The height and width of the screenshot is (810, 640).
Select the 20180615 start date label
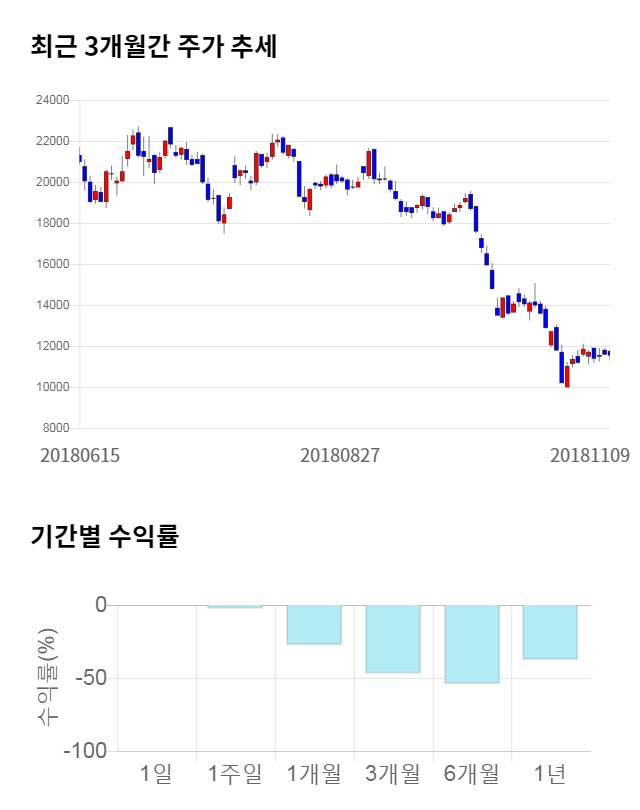[80, 455]
